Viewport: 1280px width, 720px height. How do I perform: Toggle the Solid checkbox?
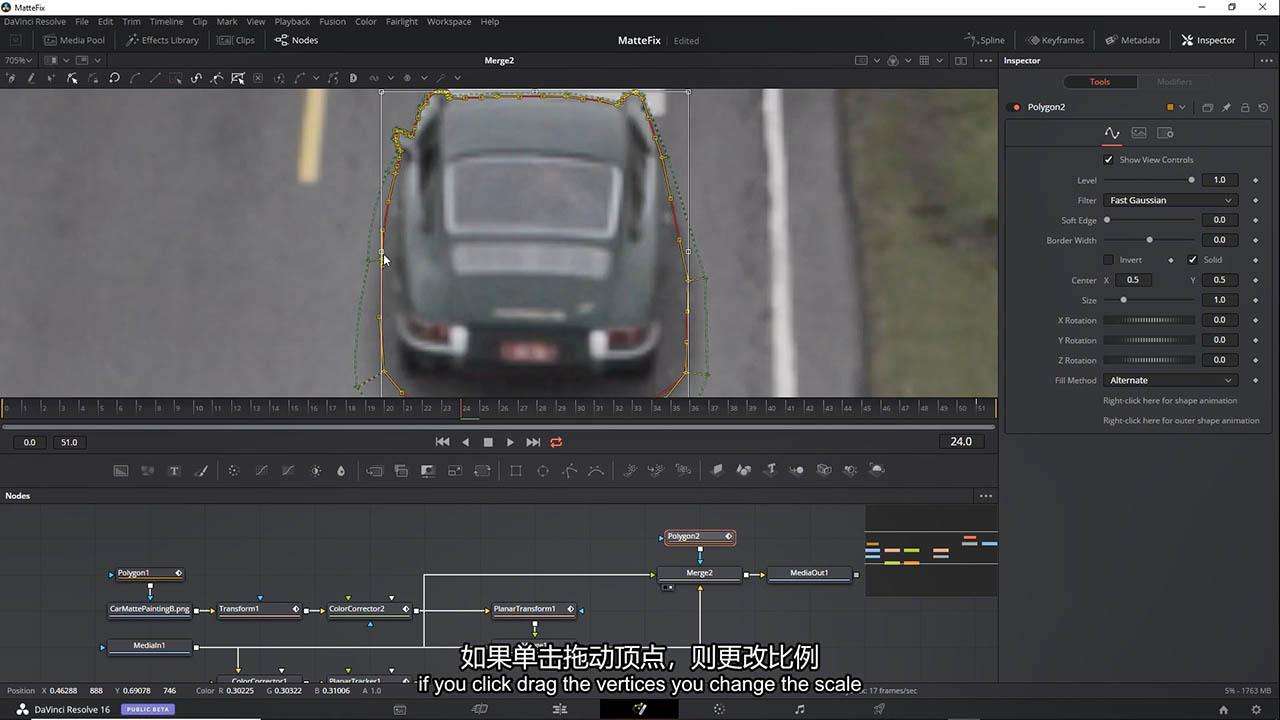pyautogui.click(x=1192, y=259)
